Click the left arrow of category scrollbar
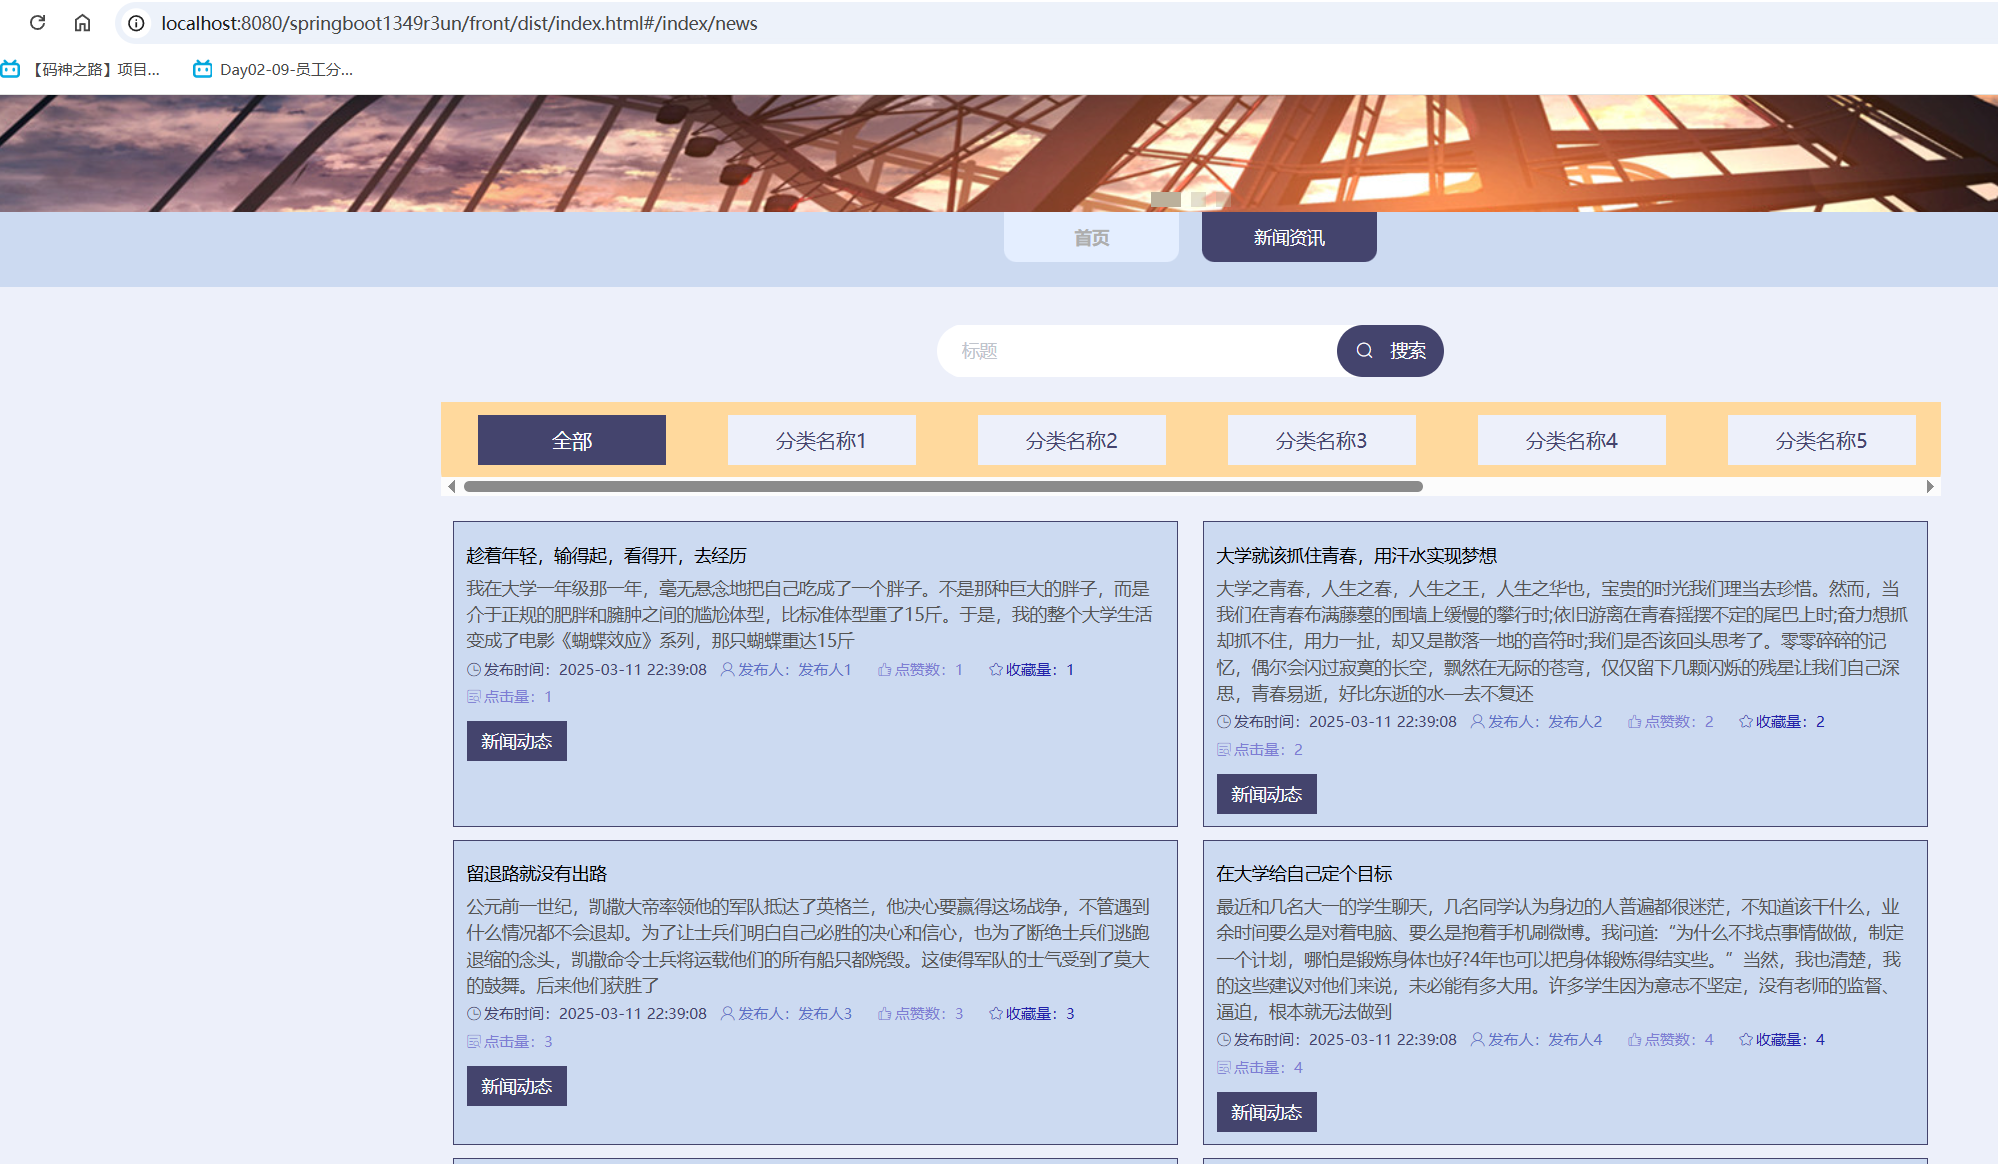The image size is (1998, 1164). coord(452,487)
